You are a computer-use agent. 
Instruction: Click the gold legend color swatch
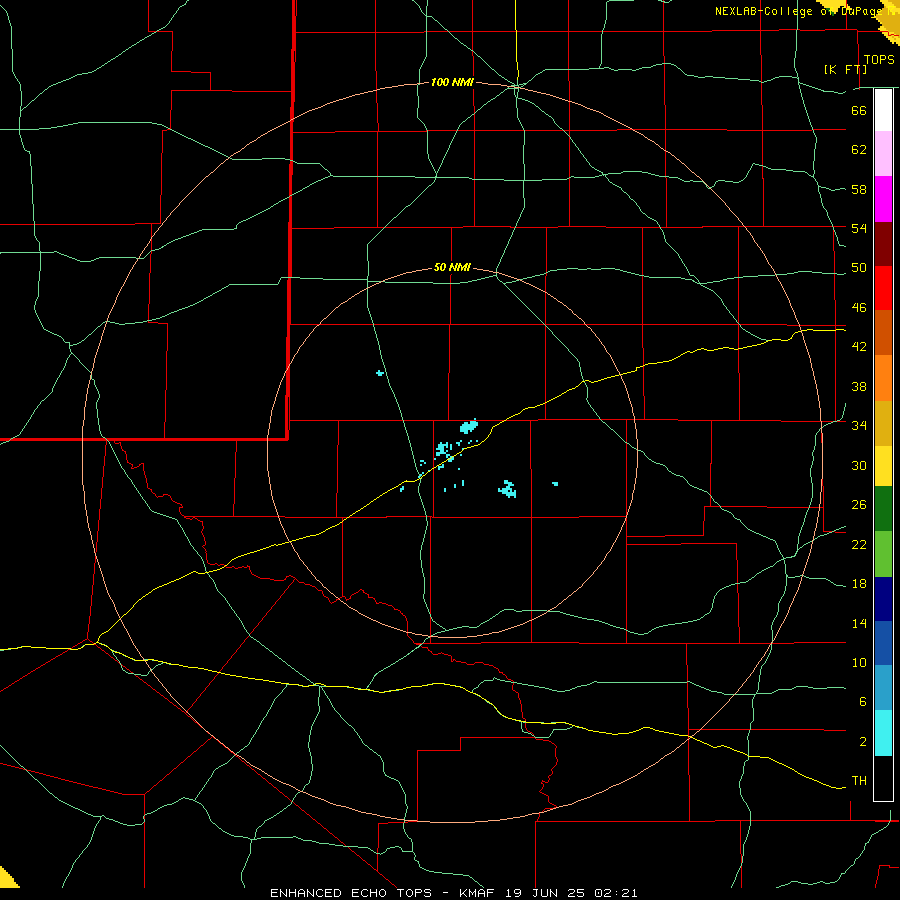tap(883, 423)
